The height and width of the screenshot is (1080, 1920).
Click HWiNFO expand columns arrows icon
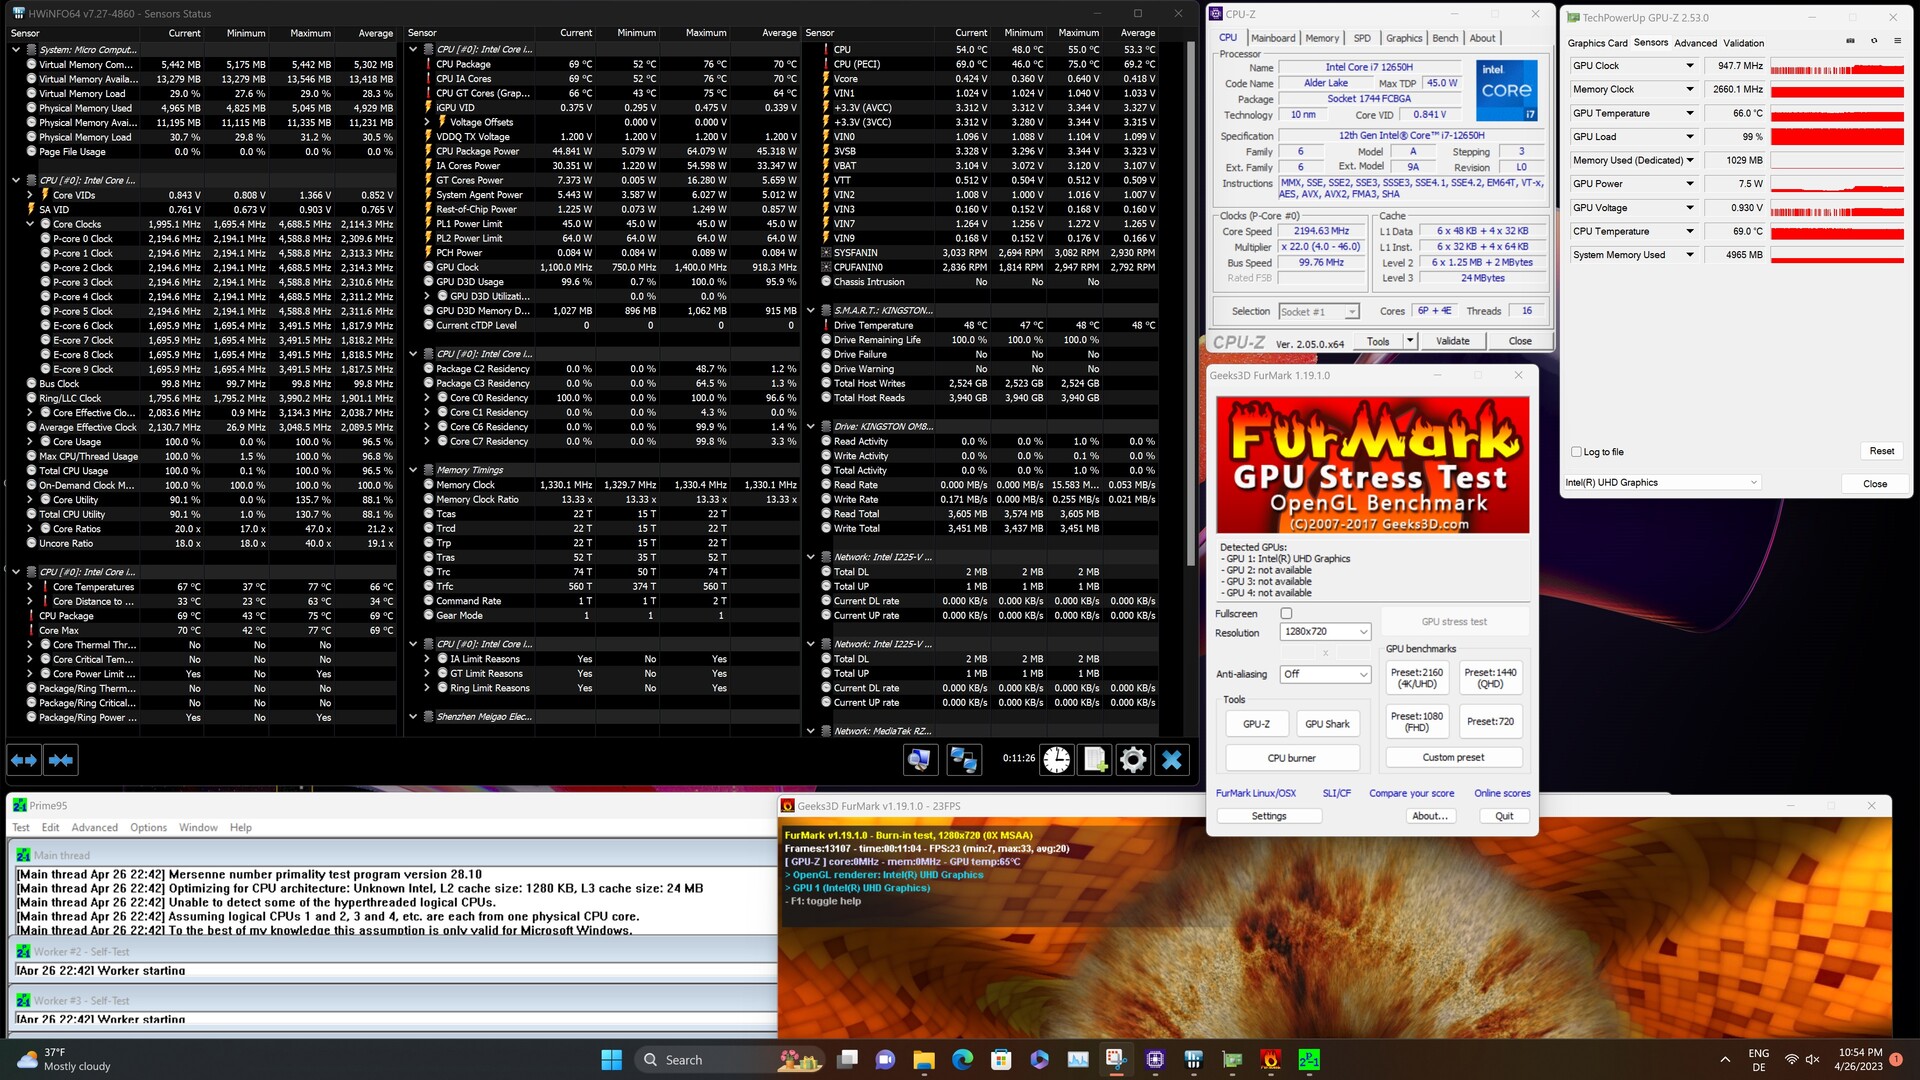24,760
